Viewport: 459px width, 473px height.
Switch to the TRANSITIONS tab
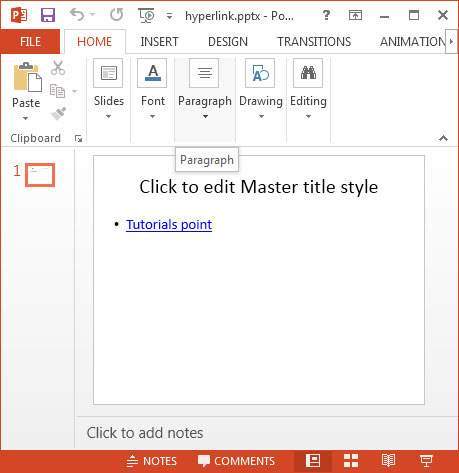[314, 42]
